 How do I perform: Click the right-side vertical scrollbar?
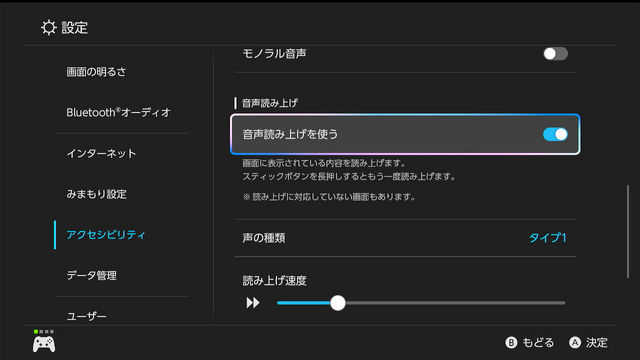pyautogui.click(x=628, y=232)
